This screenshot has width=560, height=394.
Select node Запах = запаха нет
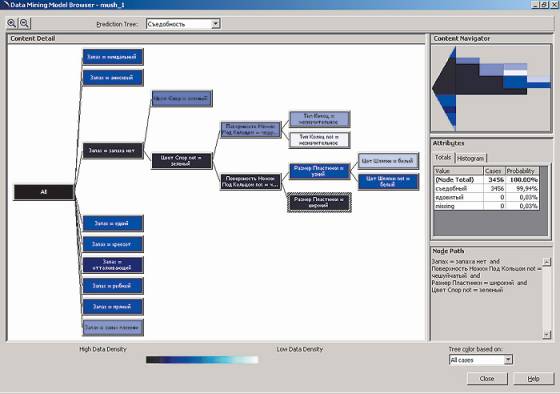click(113, 151)
